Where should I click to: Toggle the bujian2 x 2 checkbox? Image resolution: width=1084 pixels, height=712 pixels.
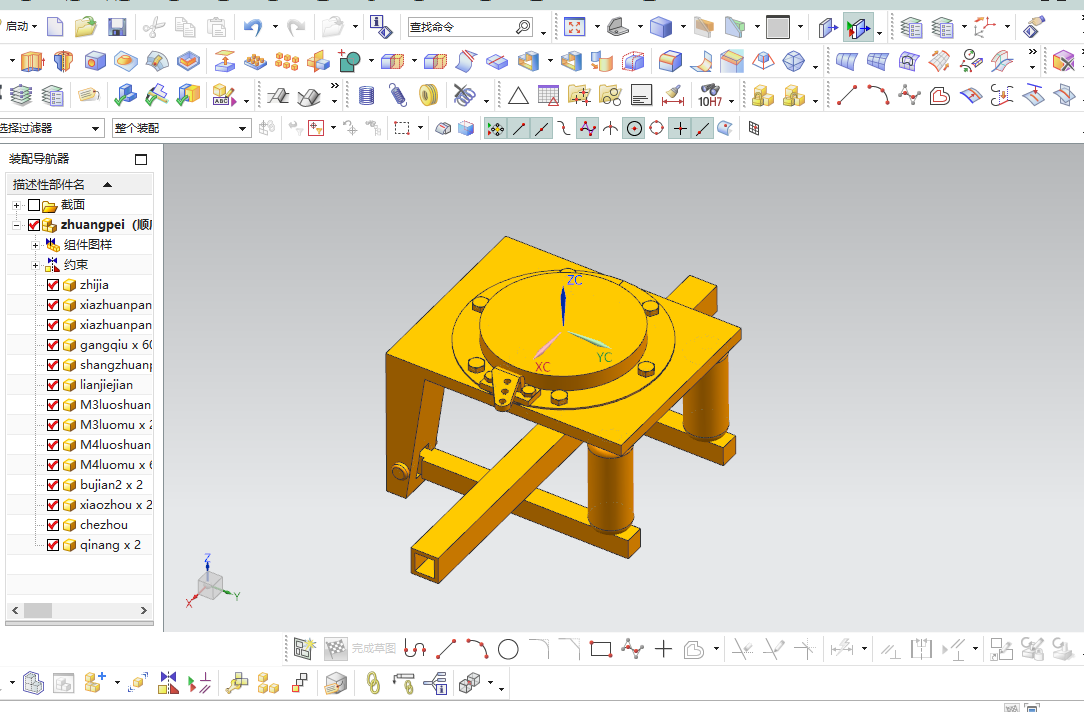pyautogui.click(x=53, y=485)
